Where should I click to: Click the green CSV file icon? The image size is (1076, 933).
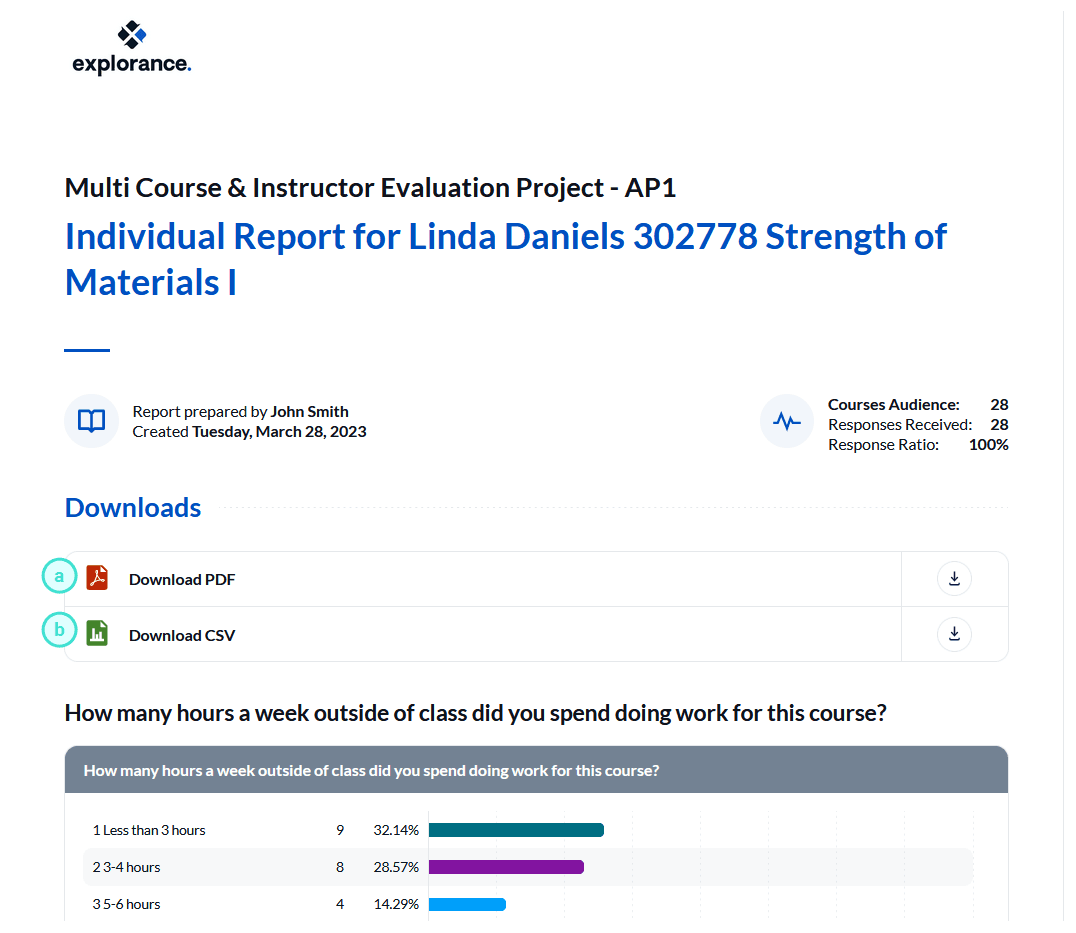[97, 634]
